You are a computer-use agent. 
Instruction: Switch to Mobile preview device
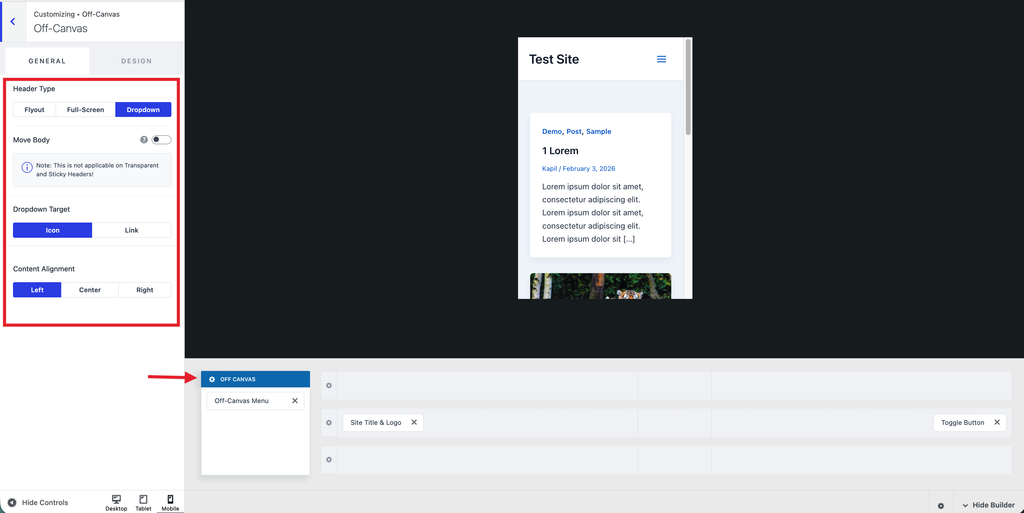tap(170, 503)
